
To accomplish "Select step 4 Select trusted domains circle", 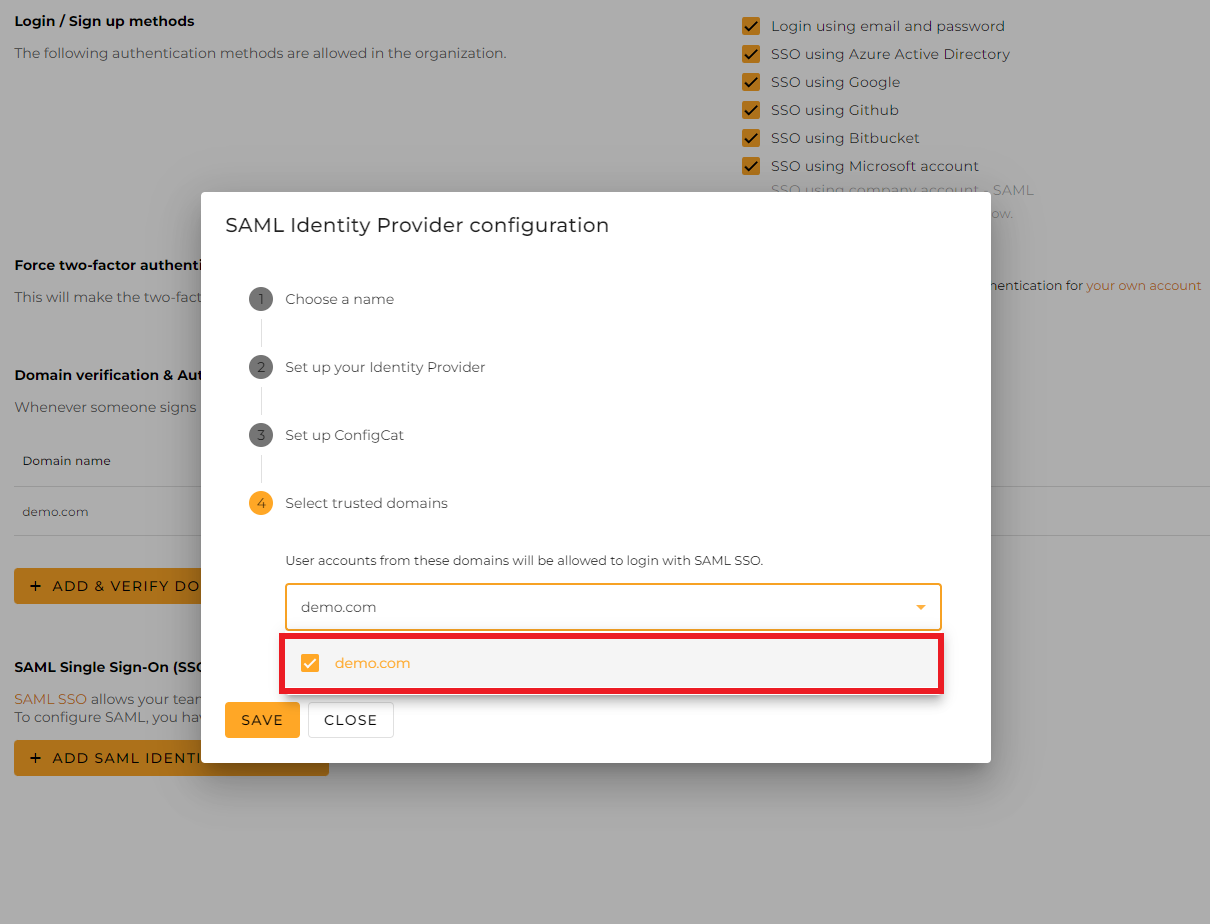I will (261, 503).
